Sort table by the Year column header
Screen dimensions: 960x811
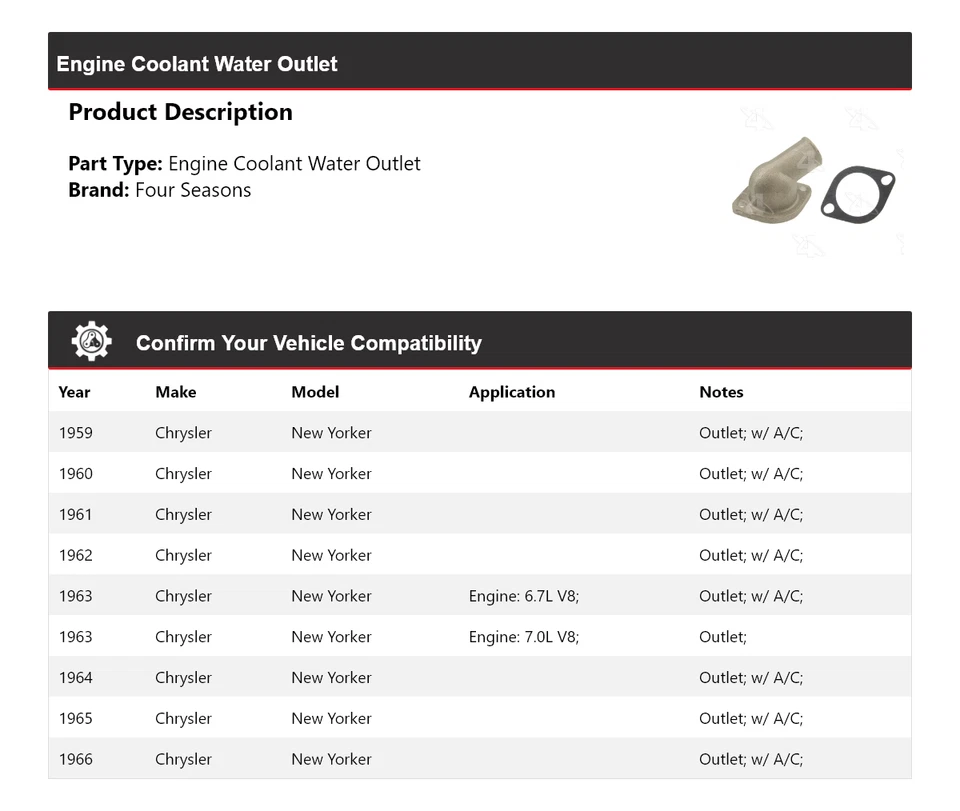(x=74, y=392)
